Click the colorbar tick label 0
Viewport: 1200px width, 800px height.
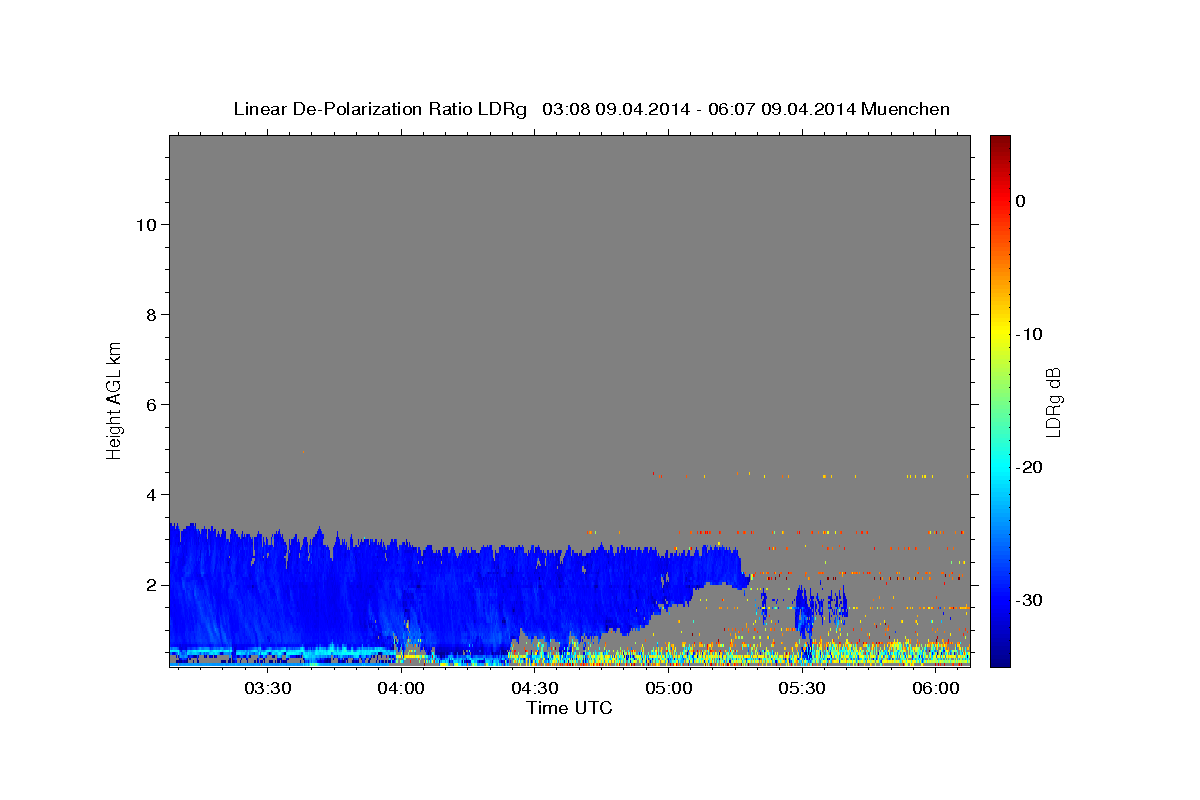pyautogui.click(x=1021, y=201)
